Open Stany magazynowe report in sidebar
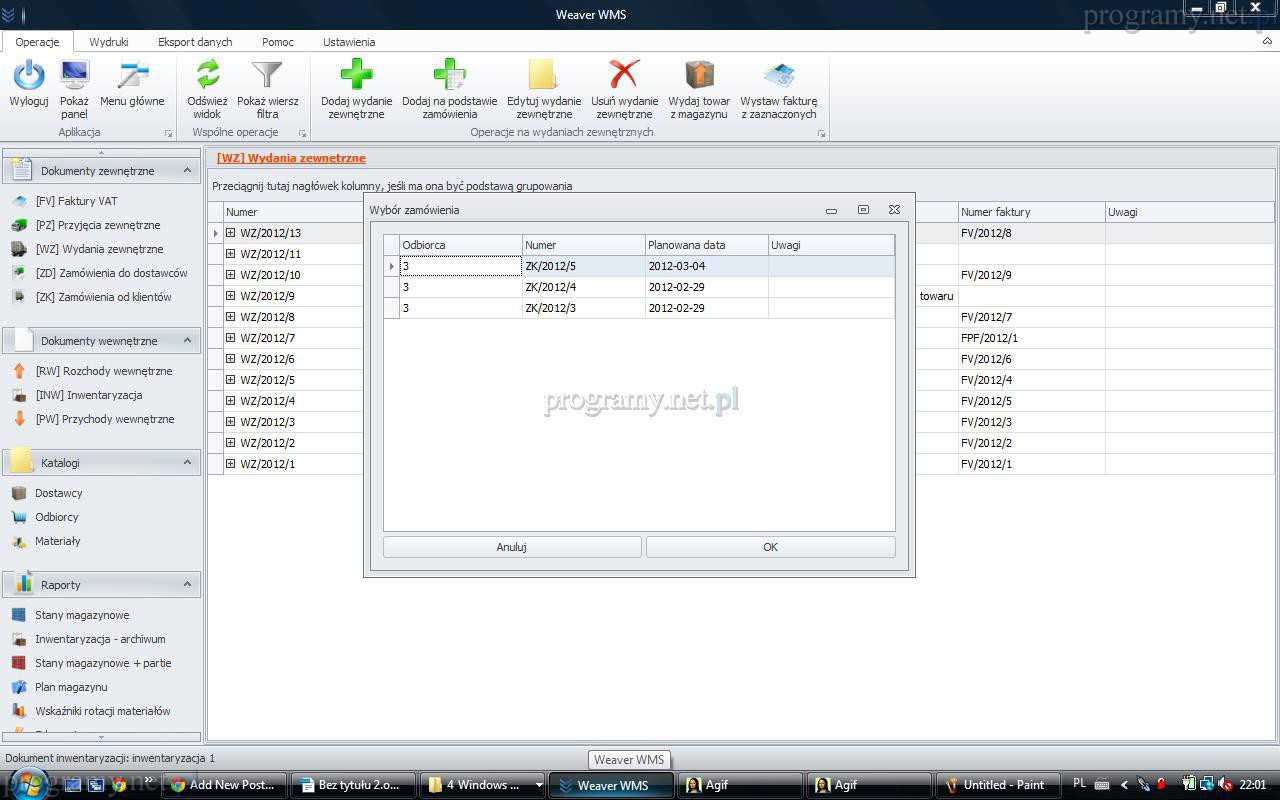 [x=82, y=615]
